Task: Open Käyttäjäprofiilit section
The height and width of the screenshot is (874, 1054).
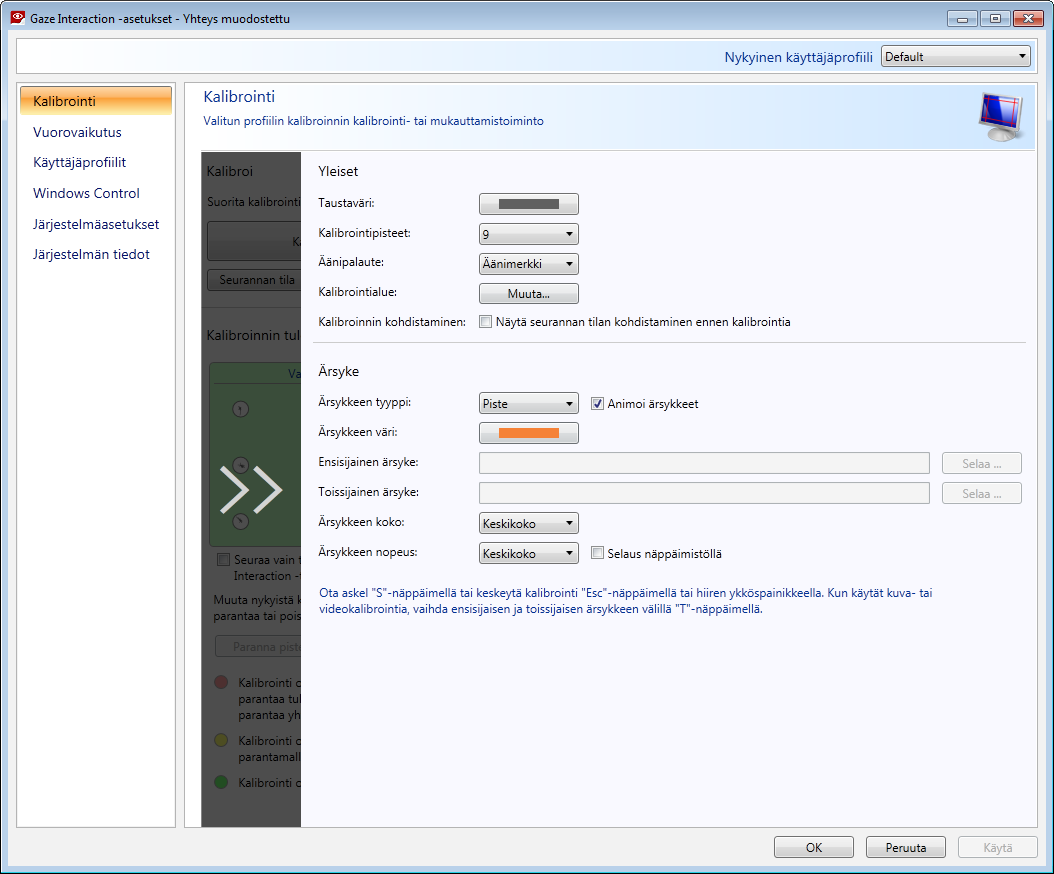Action: coord(79,162)
